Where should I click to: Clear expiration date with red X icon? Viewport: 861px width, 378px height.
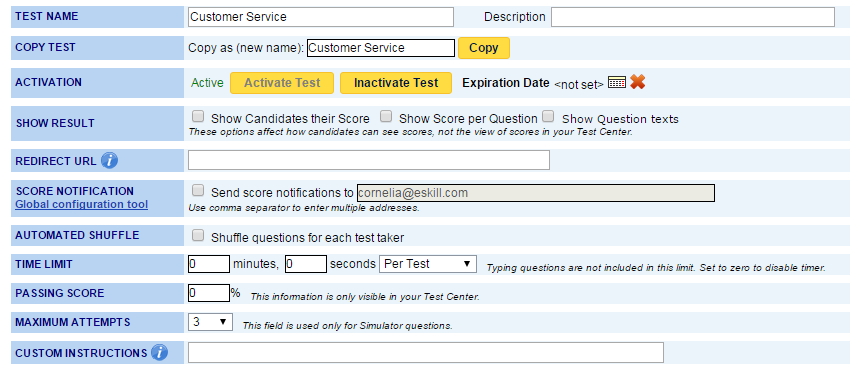point(638,82)
